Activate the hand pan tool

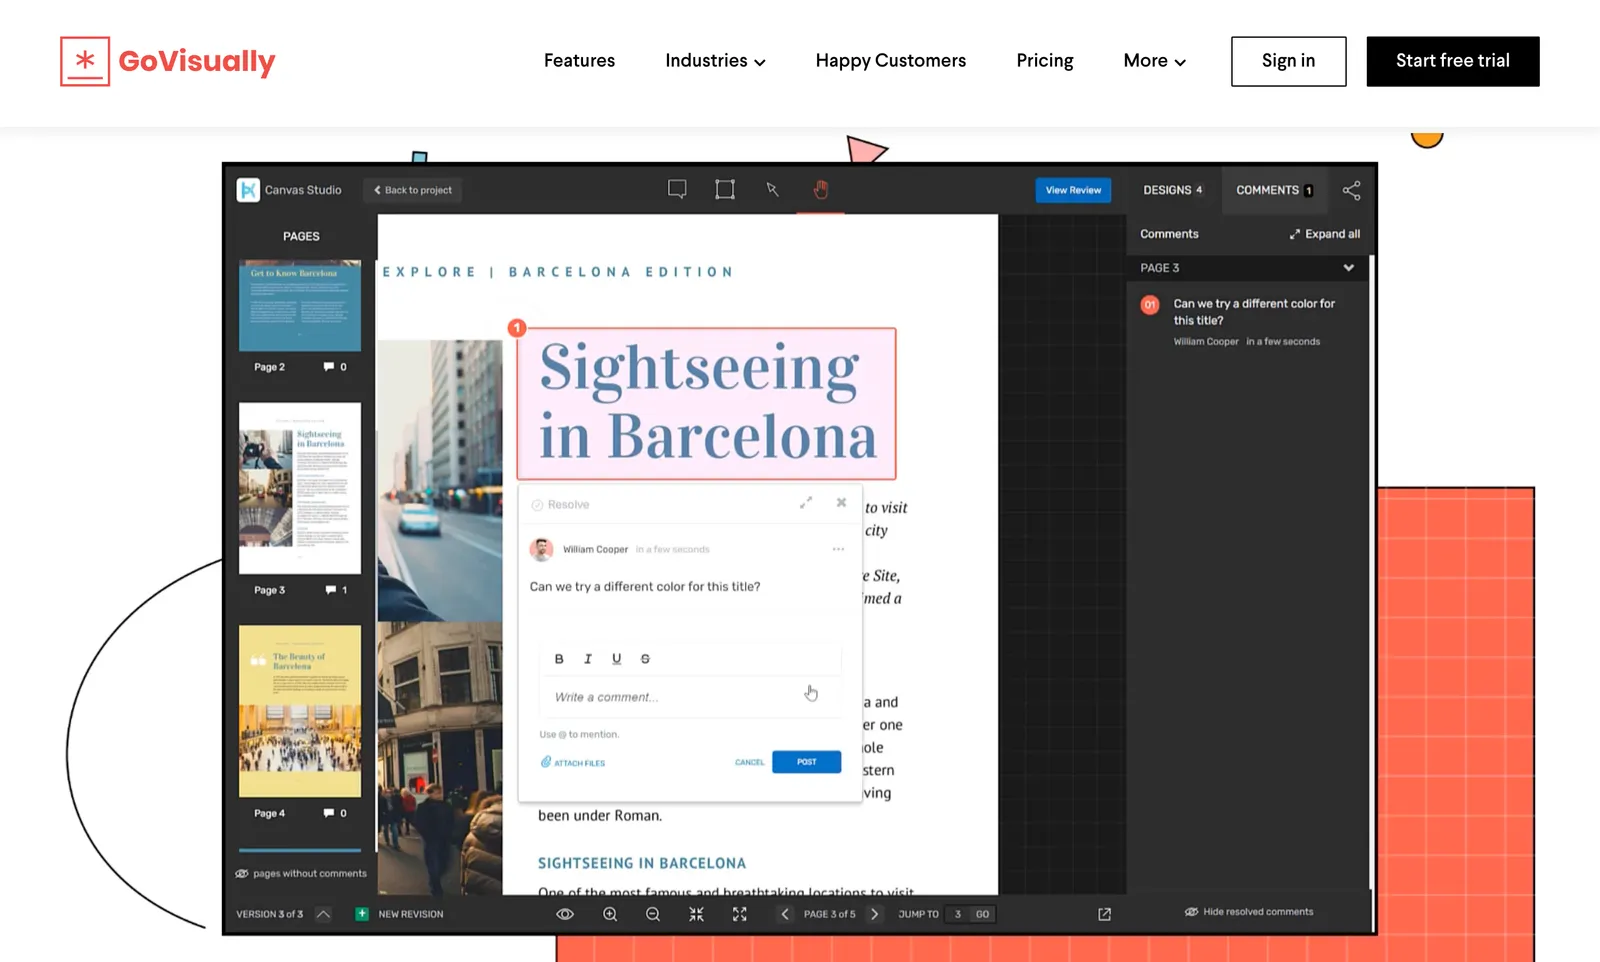[x=820, y=188]
